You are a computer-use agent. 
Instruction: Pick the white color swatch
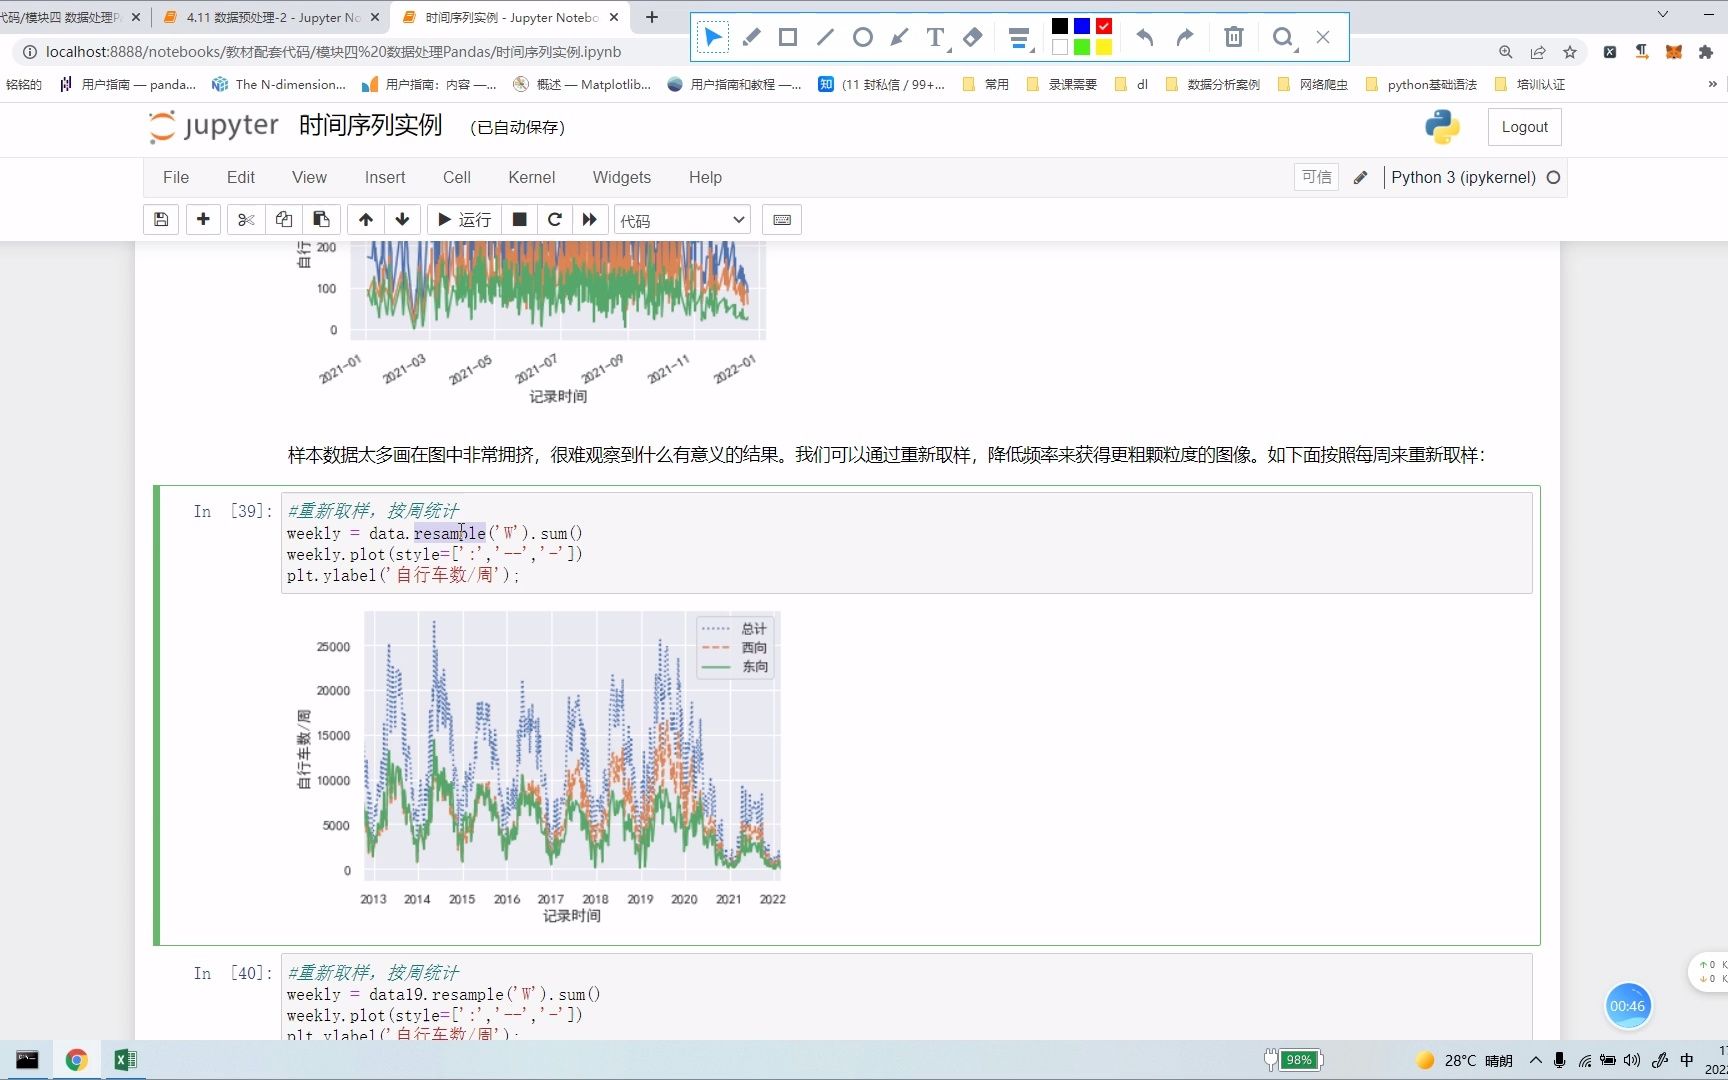tap(1060, 47)
